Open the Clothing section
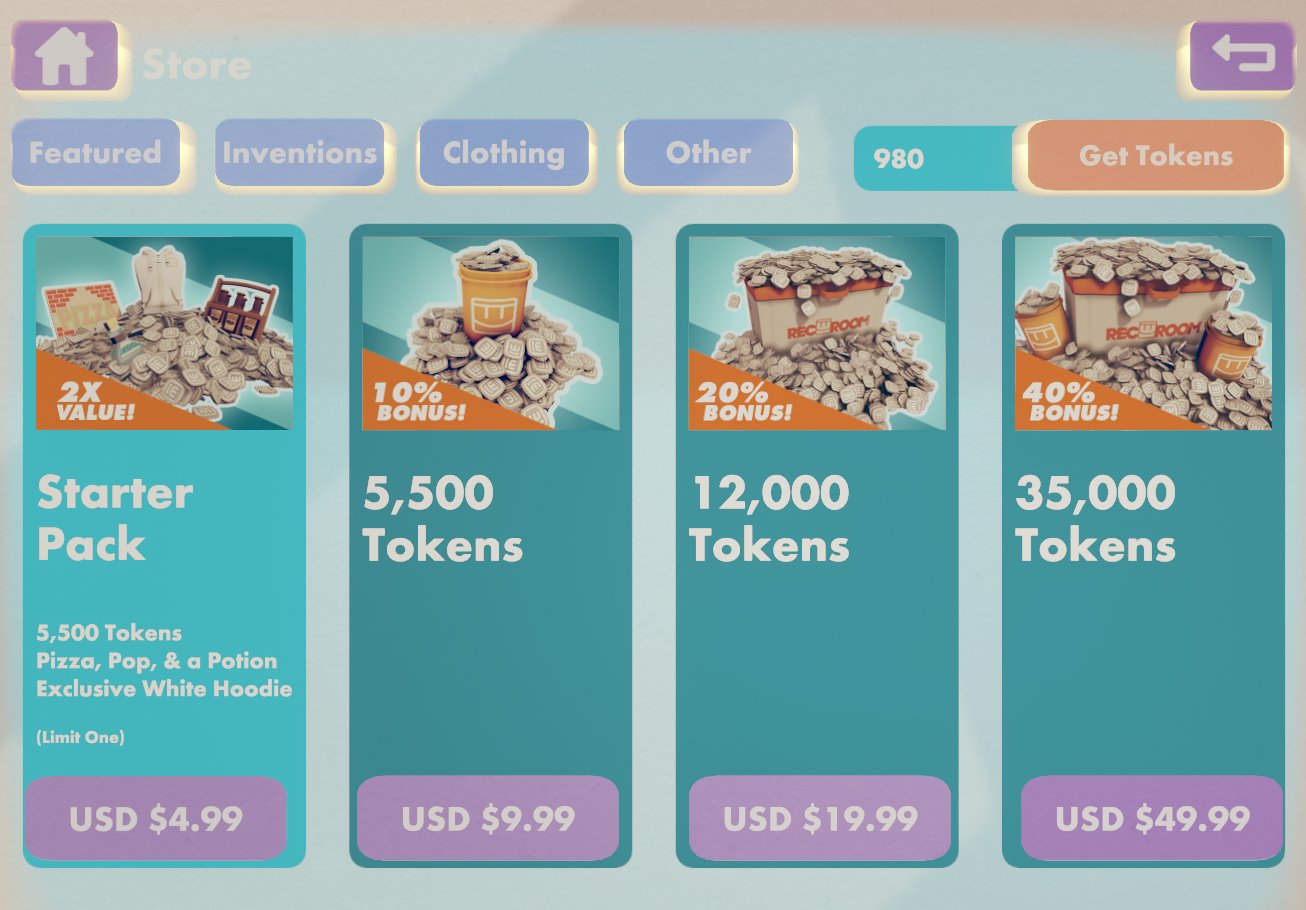Viewport: 1306px width, 910px height. click(x=504, y=153)
